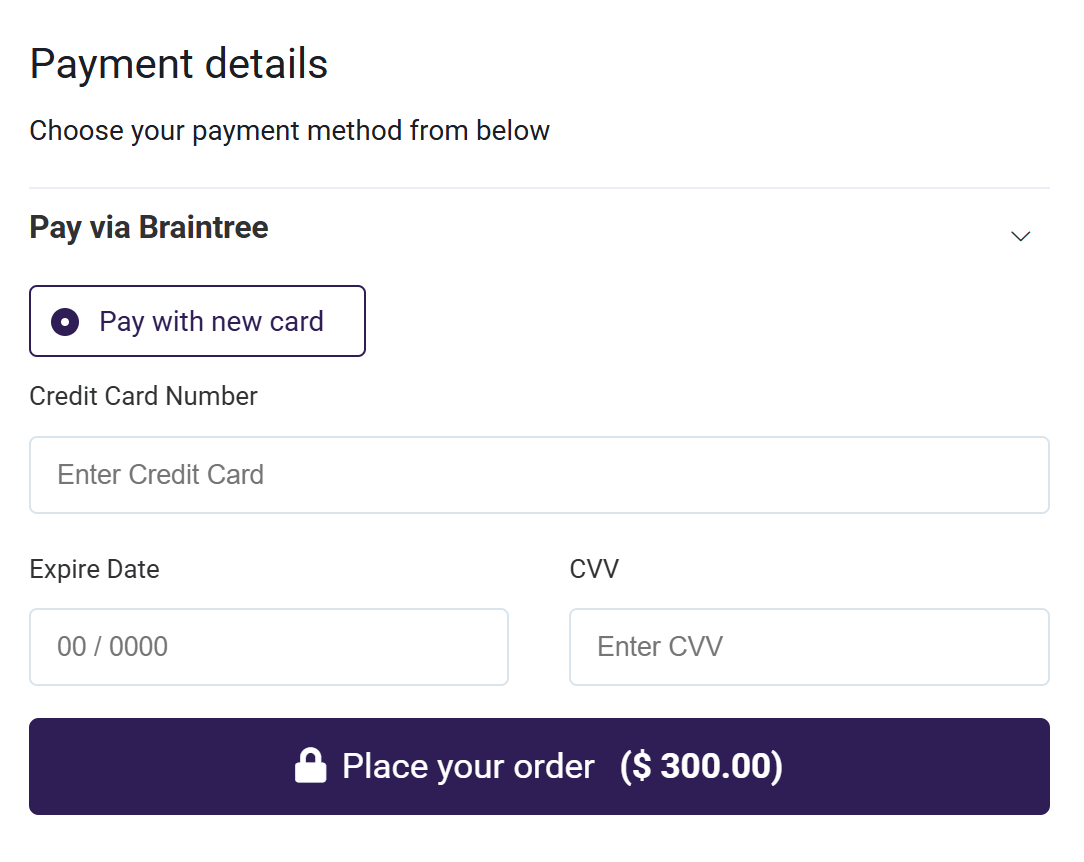Focus the Enter Credit Card field
This screenshot has width=1084, height=862.
coord(539,475)
